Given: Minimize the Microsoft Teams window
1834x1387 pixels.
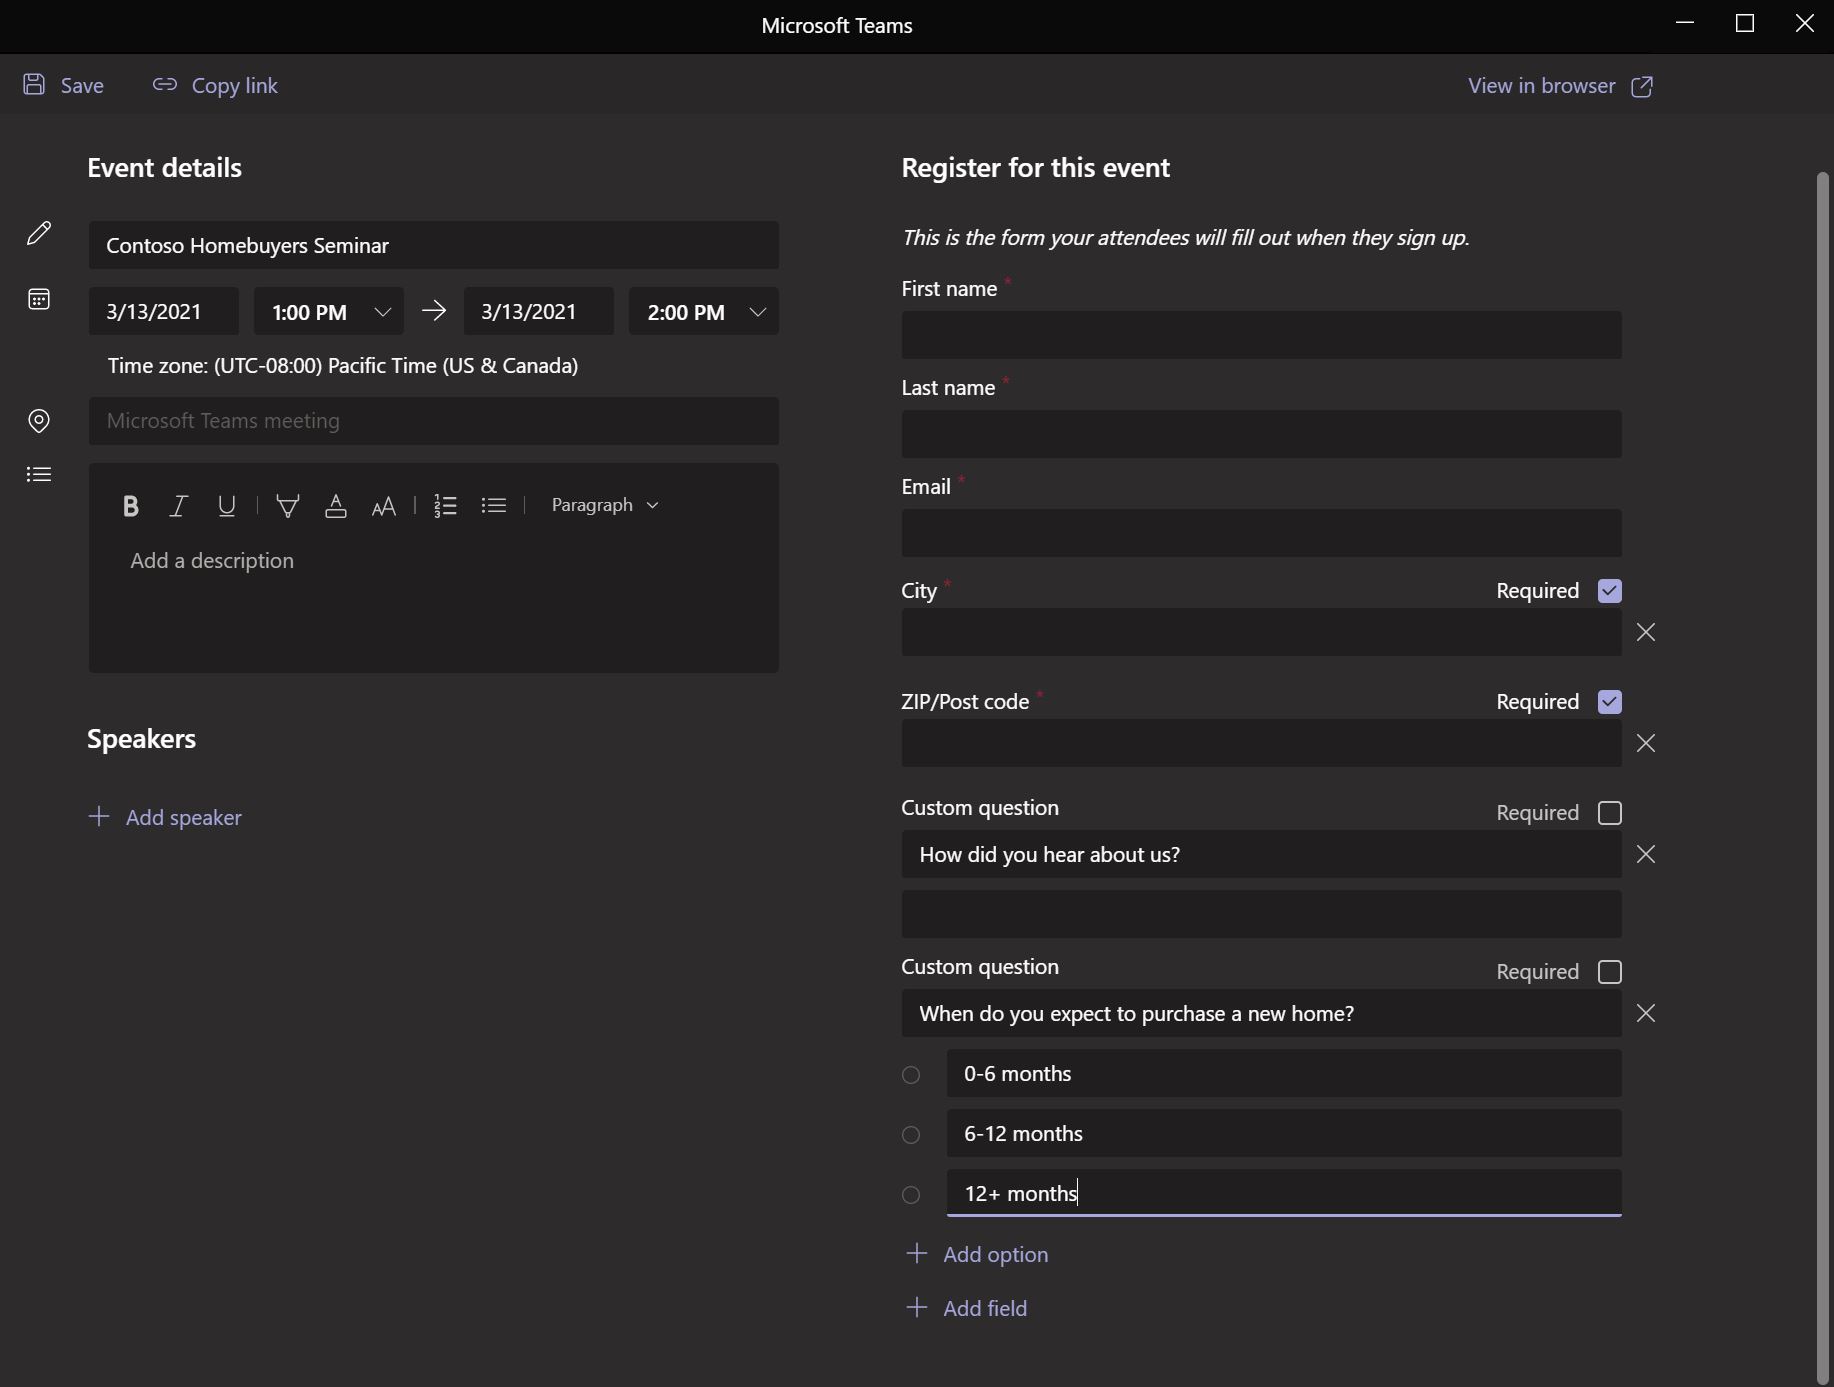Looking at the screenshot, I should (x=1685, y=23).
